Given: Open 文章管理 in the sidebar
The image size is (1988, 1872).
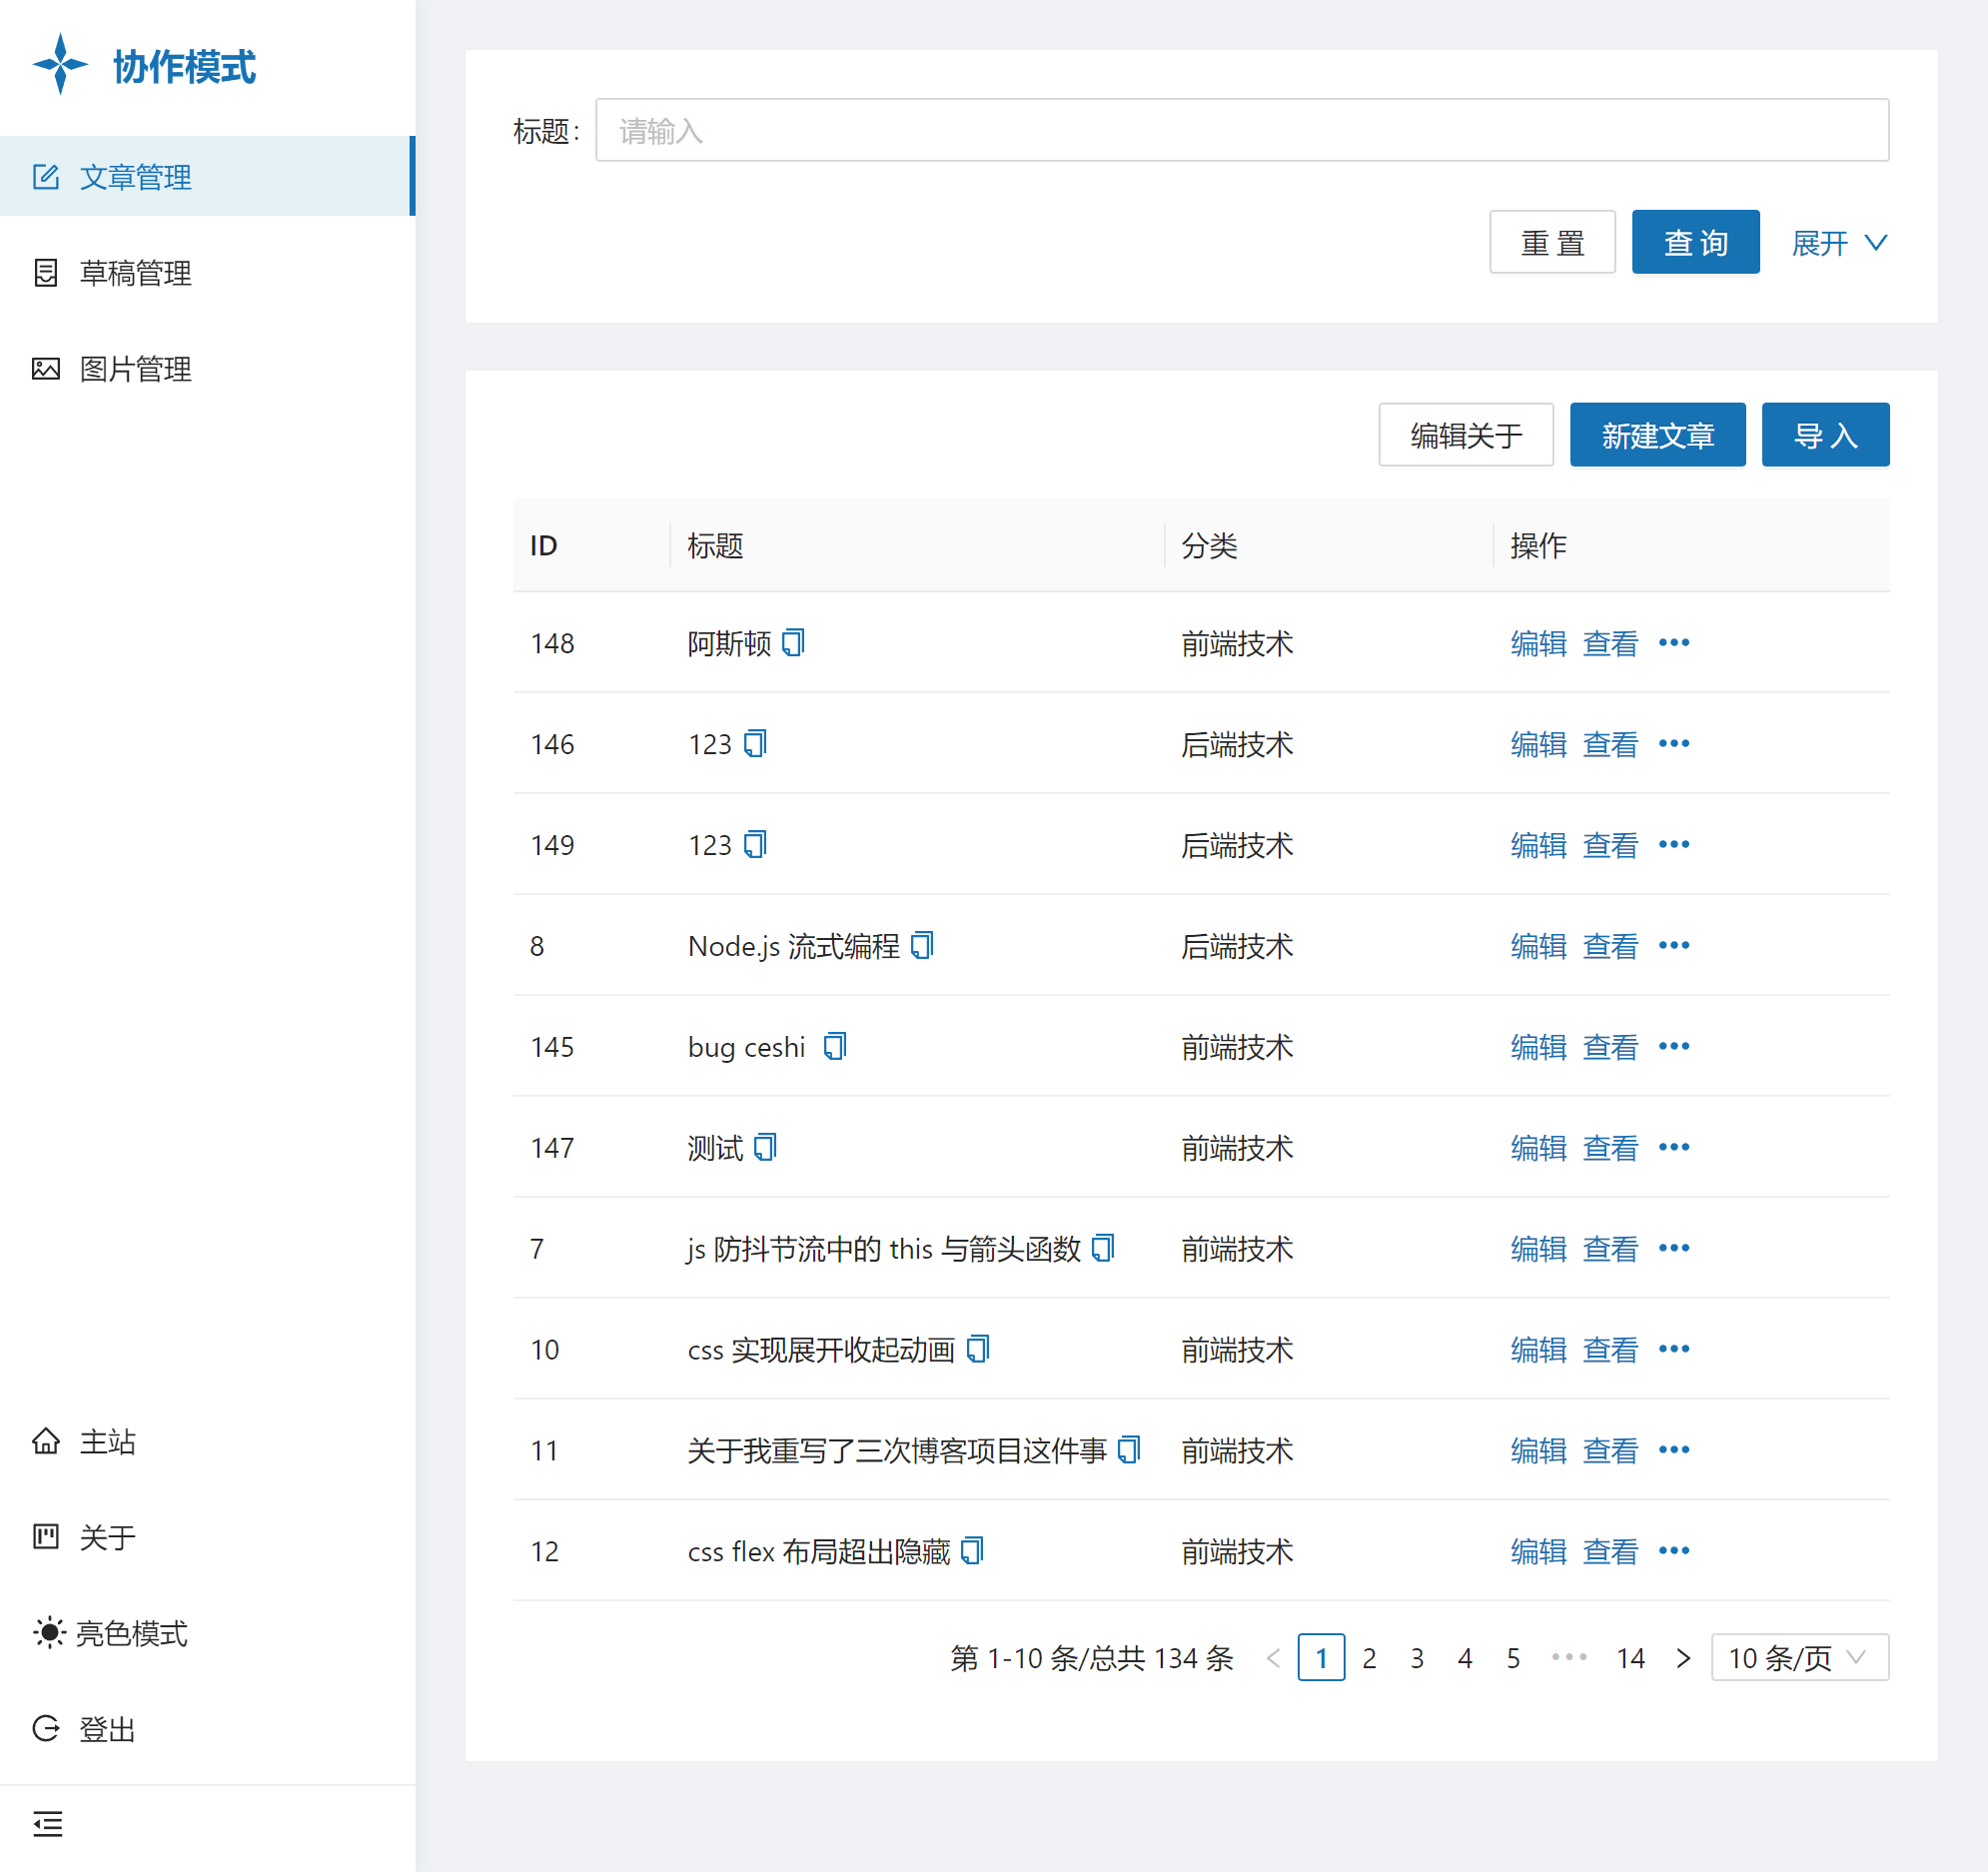Looking at the screenshot, I should pos(208,176).
